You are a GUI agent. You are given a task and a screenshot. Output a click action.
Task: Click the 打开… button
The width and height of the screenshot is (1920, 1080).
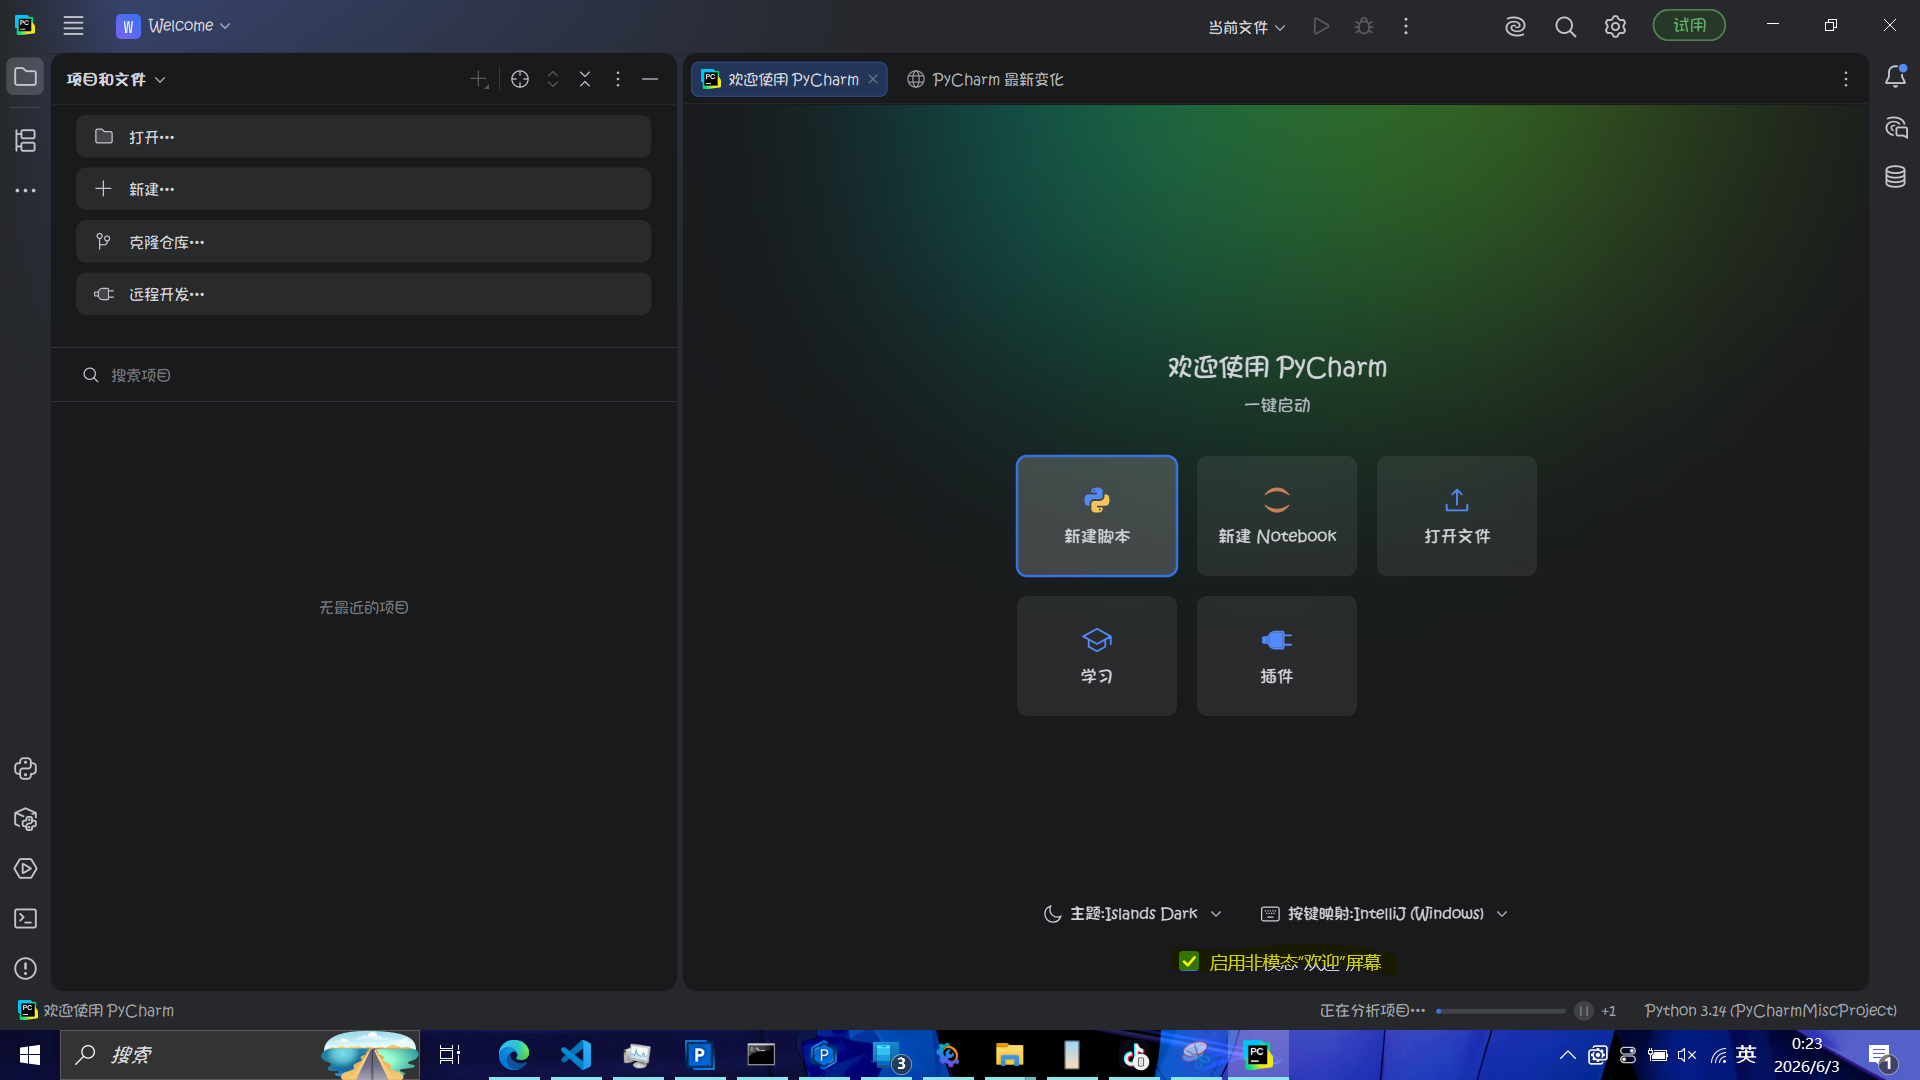[363, 137]
